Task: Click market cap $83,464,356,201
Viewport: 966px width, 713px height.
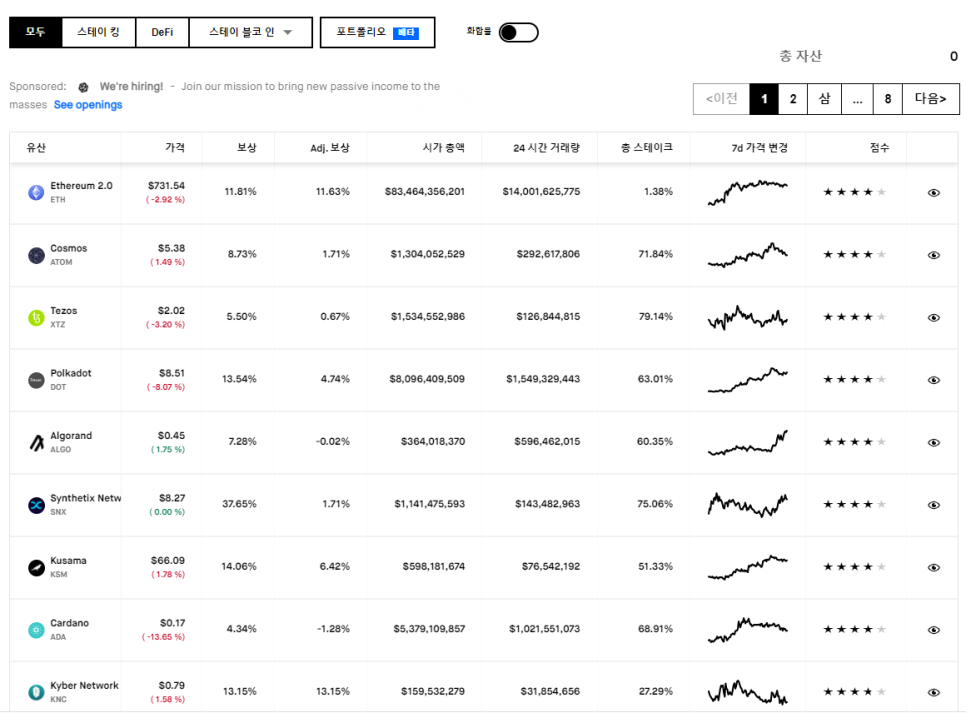Action: (424, 192)
